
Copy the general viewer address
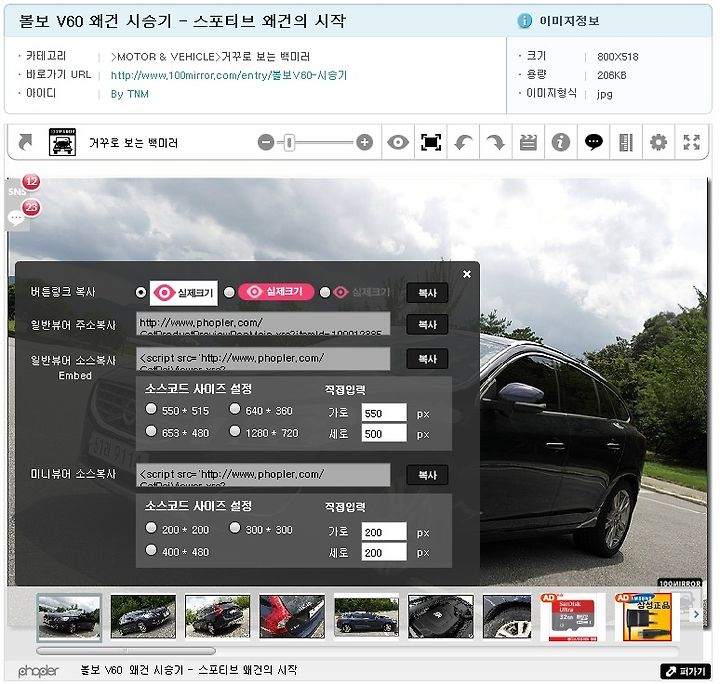pos(428,324)
